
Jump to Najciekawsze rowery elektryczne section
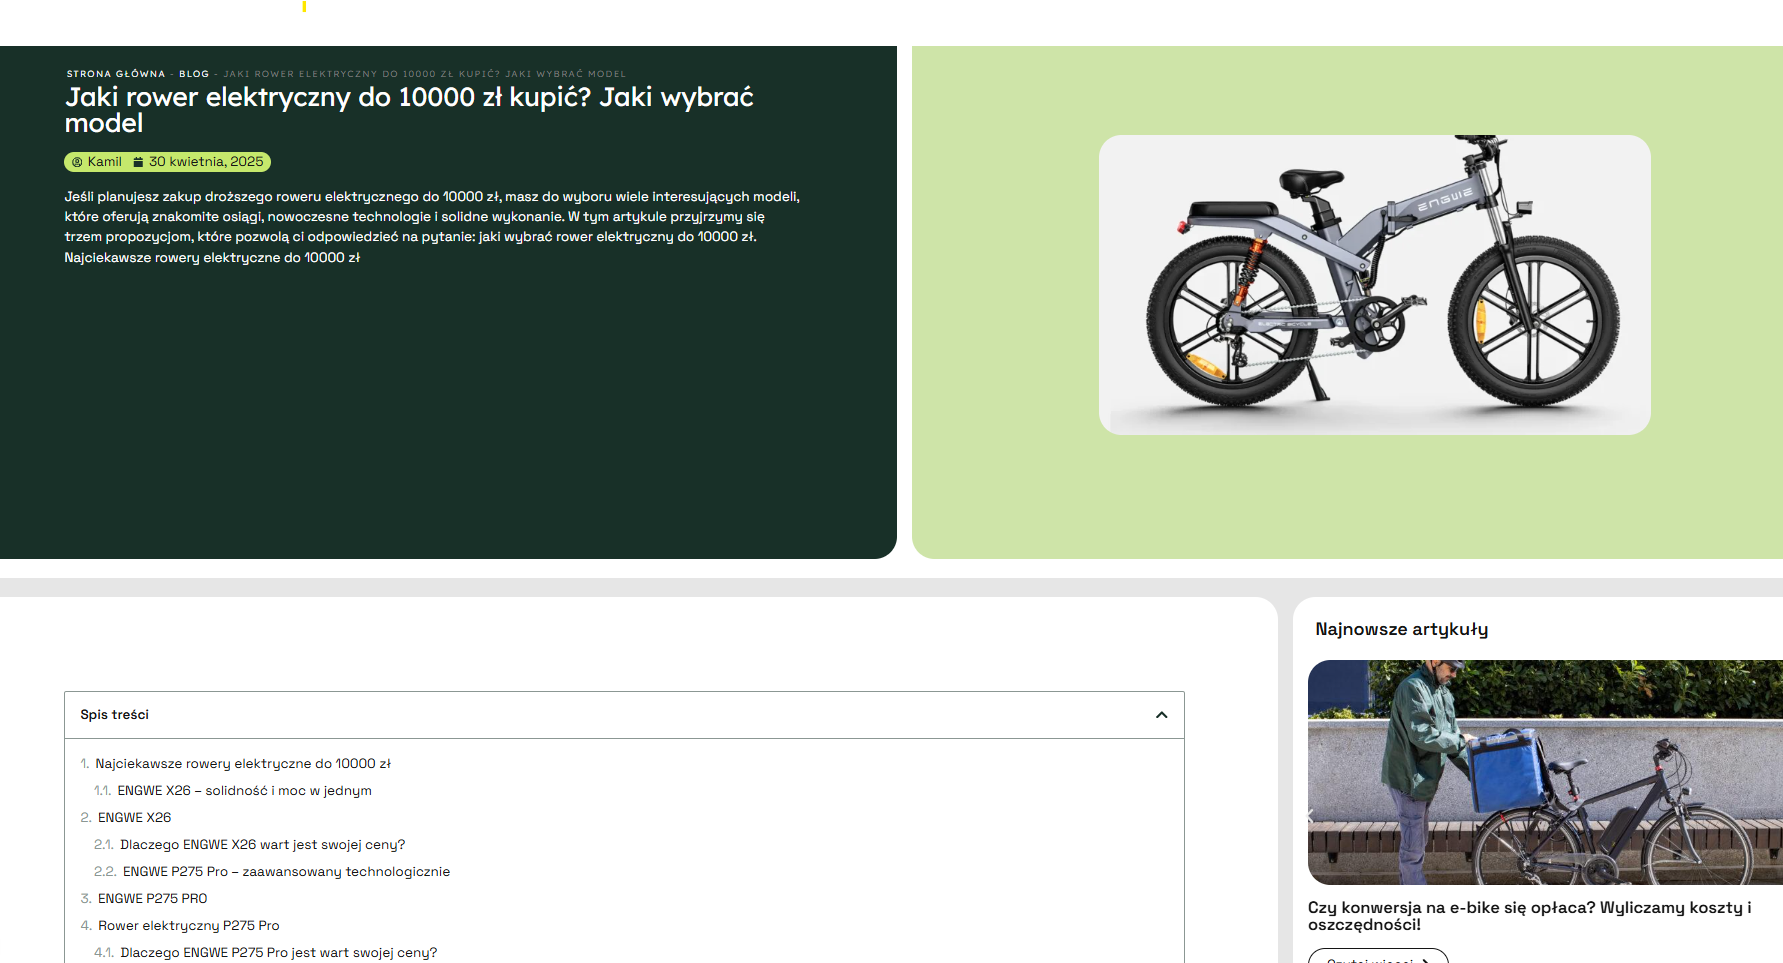(x=242, y=764)
